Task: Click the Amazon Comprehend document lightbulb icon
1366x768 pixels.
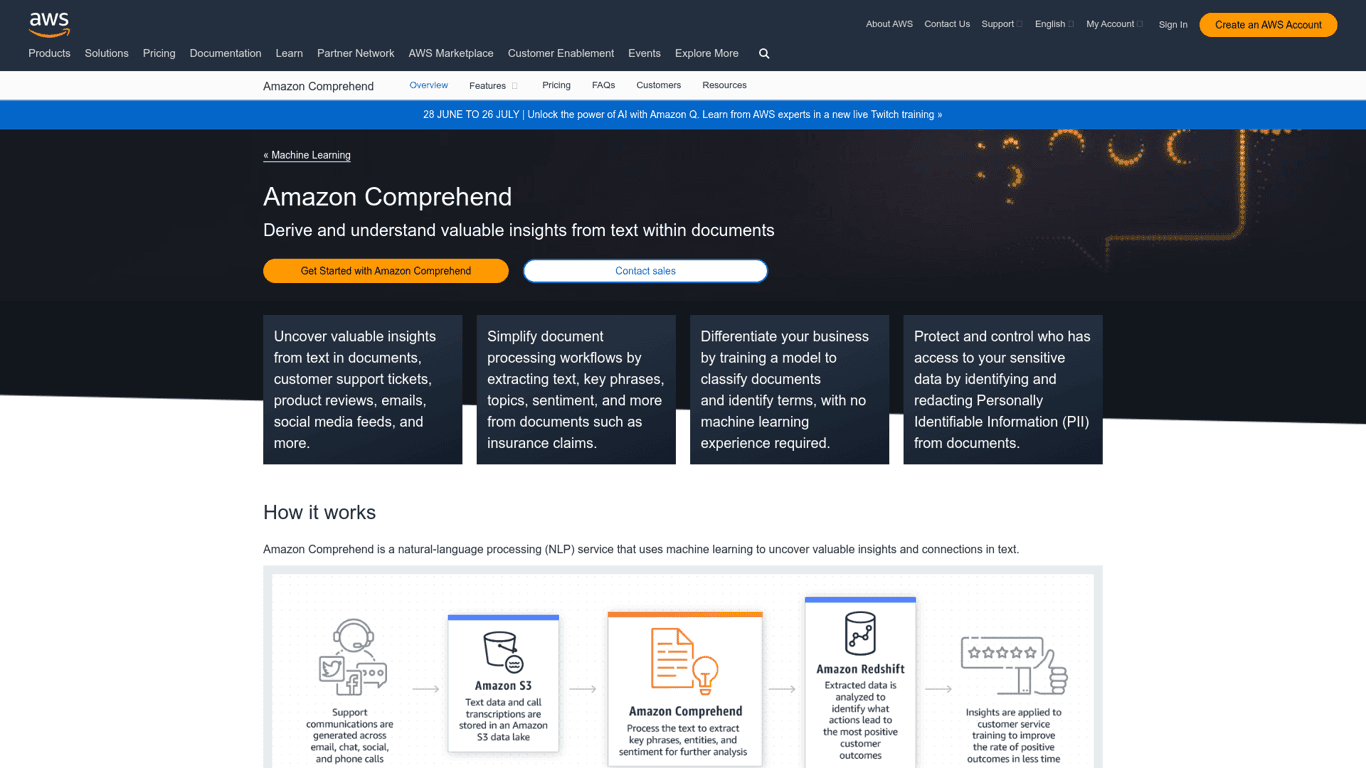Action: click(x=685, y=661)
